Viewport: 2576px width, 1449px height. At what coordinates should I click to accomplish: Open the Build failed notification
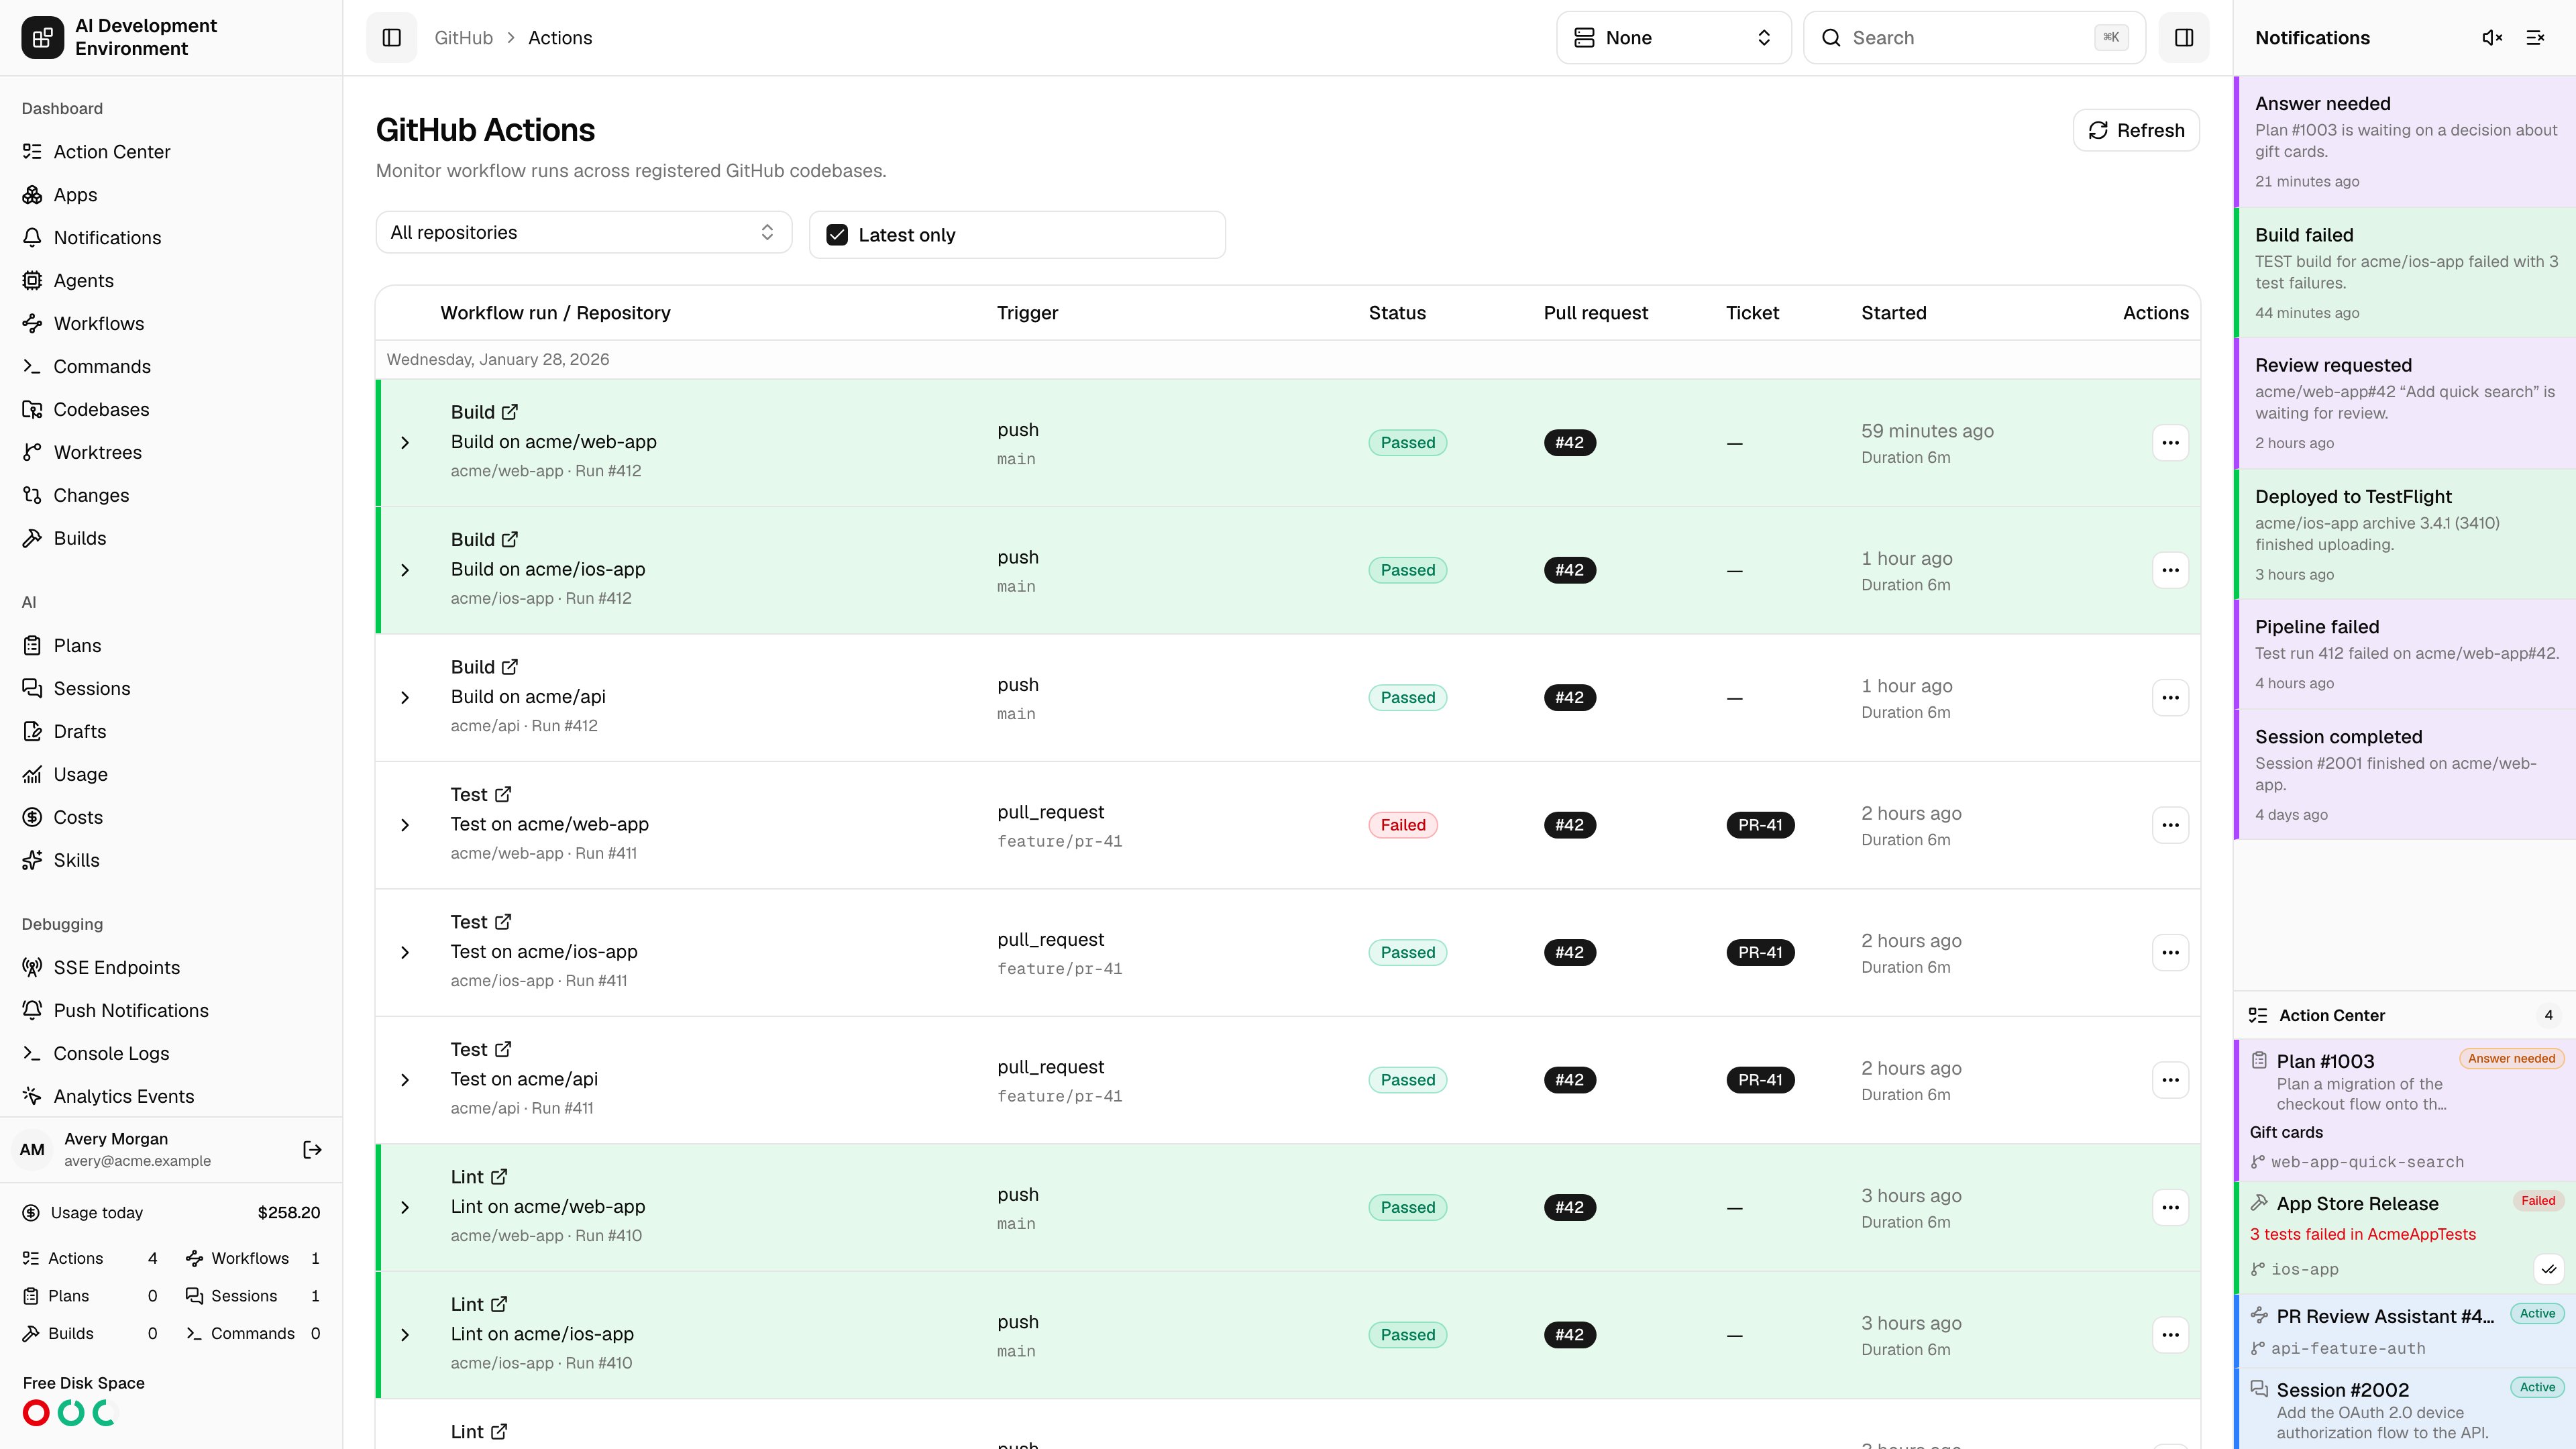click(x=2405, y=273)
